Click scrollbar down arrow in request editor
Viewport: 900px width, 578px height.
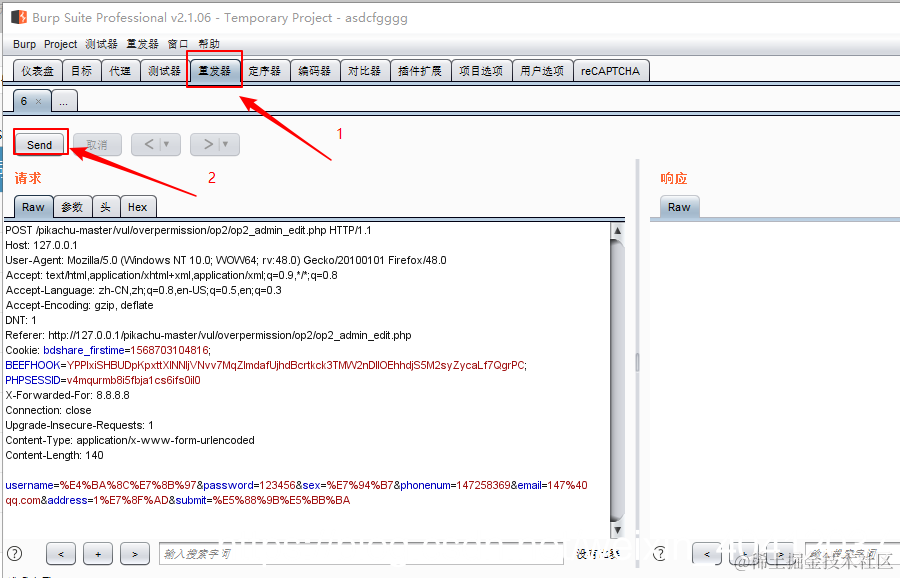point(618,530)
